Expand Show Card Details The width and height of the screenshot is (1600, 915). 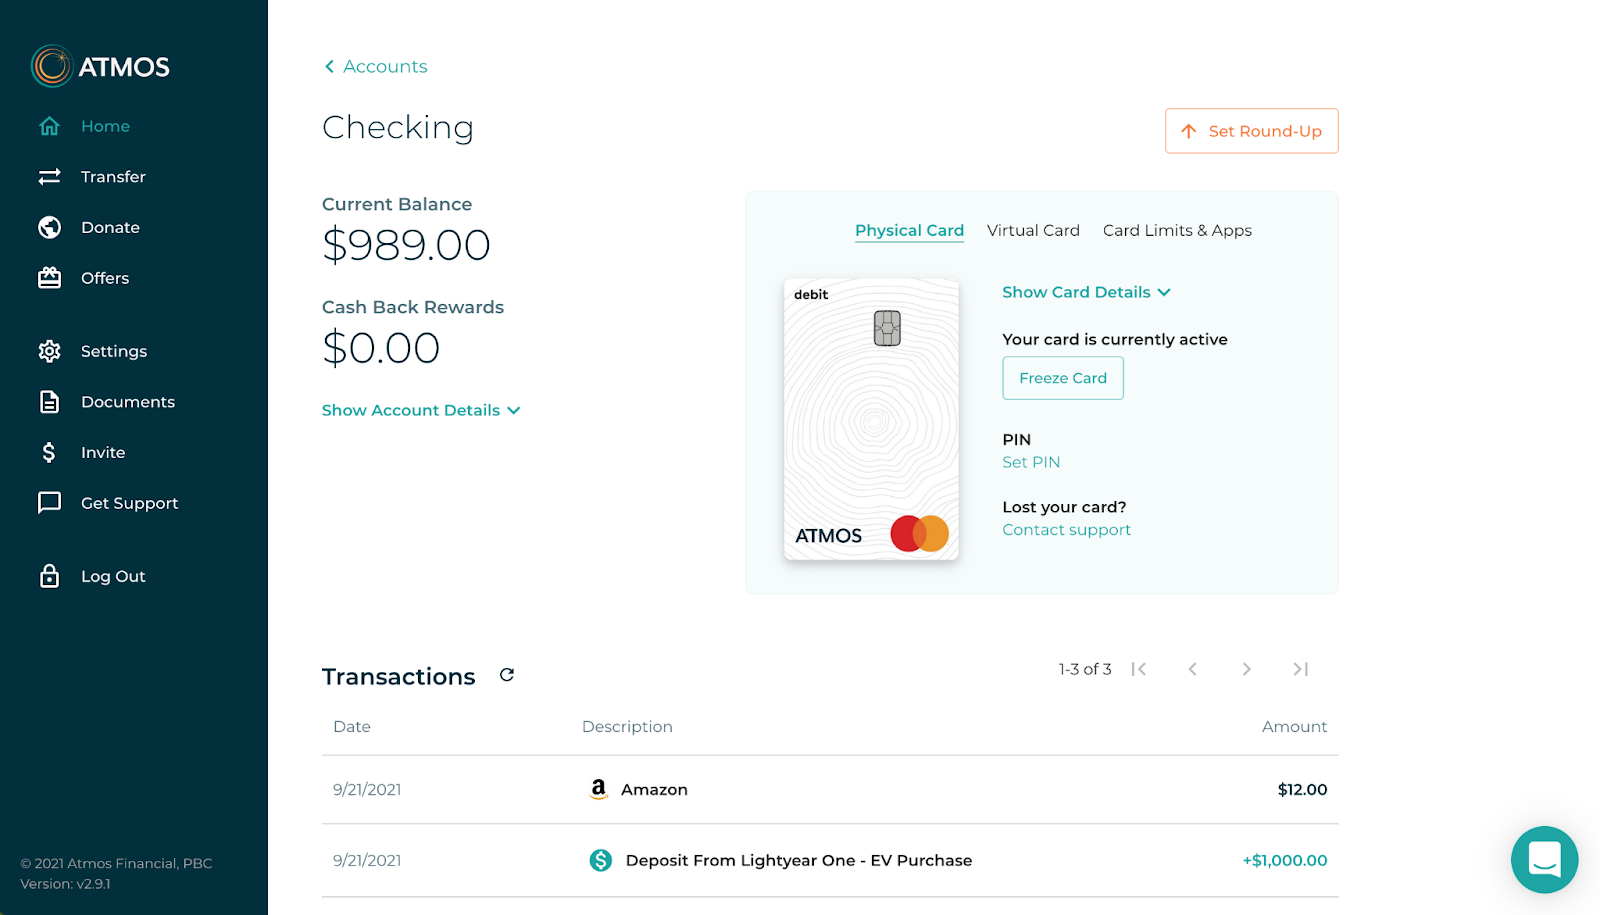[x=1086, y=292]
